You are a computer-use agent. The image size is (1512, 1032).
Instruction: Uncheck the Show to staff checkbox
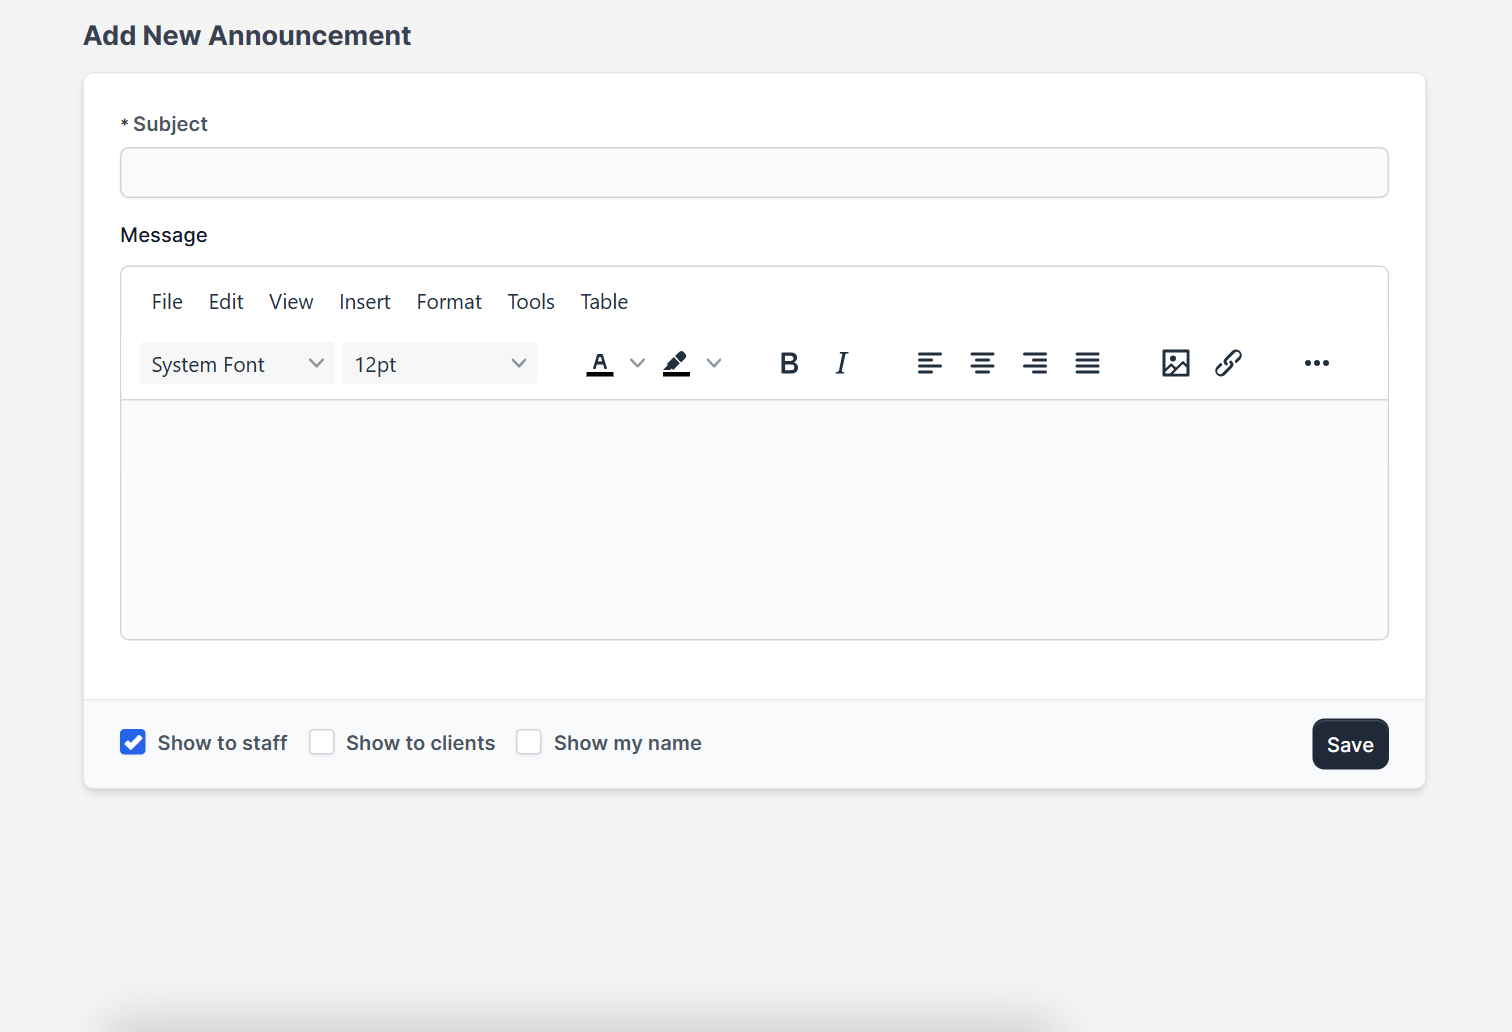point(133,742)
